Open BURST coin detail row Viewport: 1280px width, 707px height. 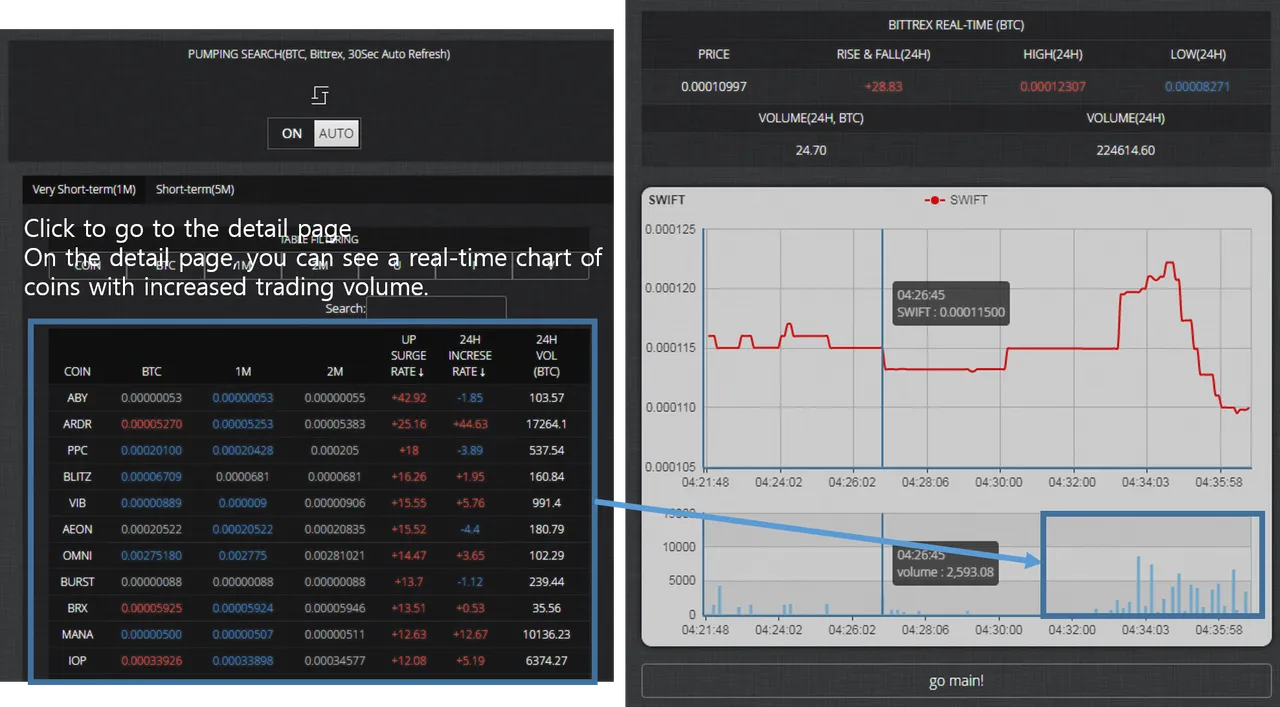(318, 582)
